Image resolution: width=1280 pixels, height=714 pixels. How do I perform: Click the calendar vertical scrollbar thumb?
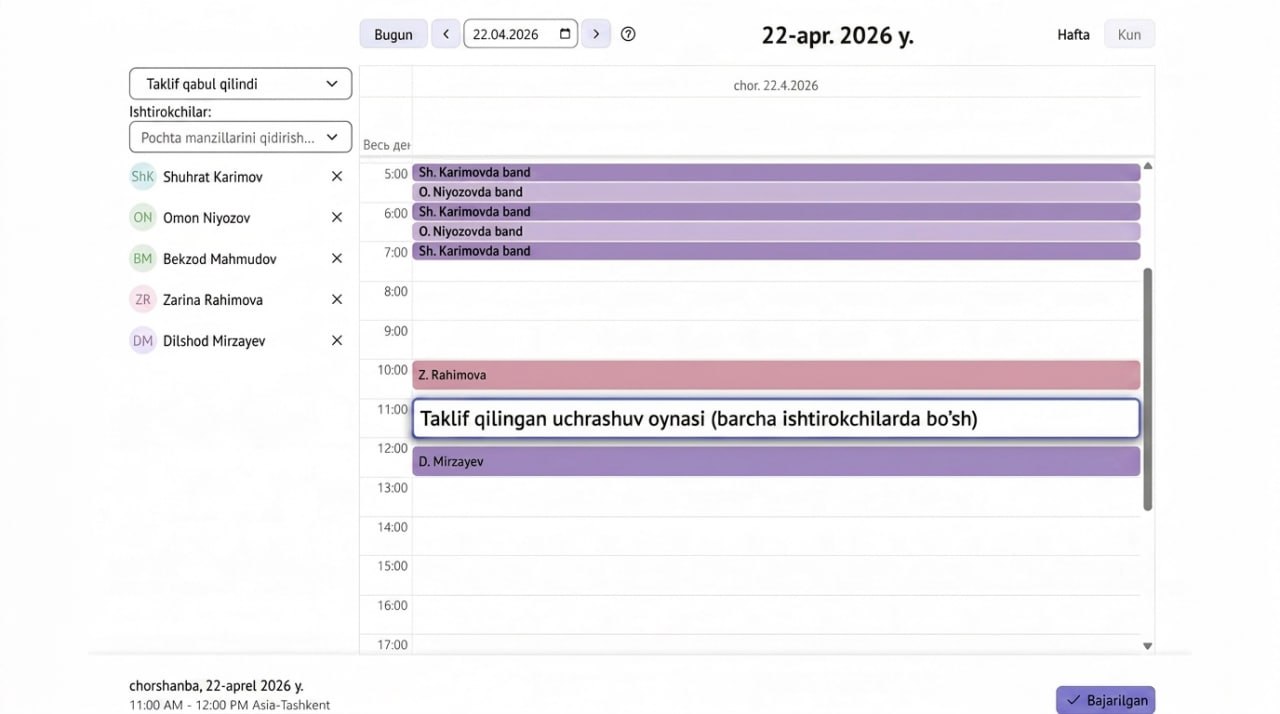1148,390
